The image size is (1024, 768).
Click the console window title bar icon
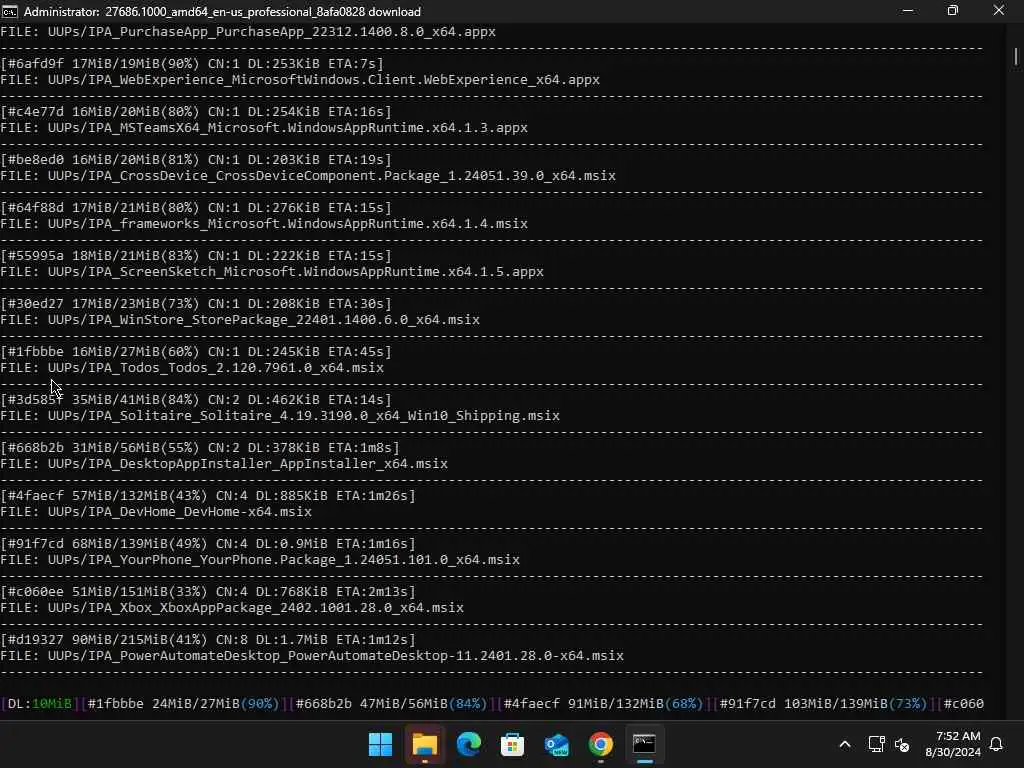10,11
